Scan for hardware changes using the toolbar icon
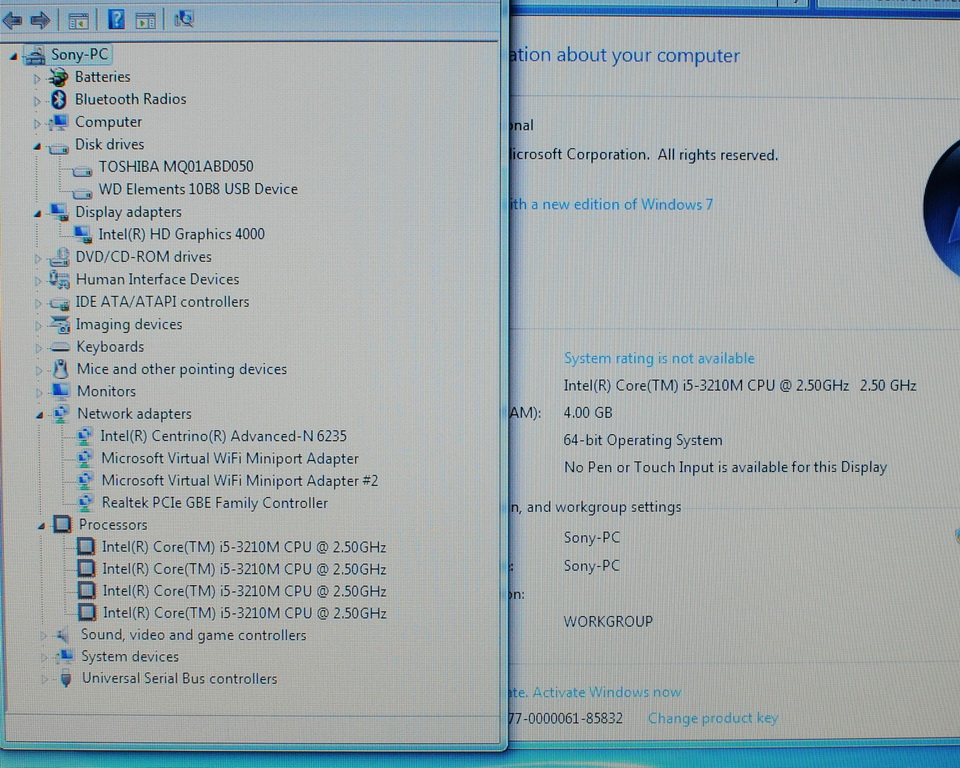 click(x=184, y=20)
